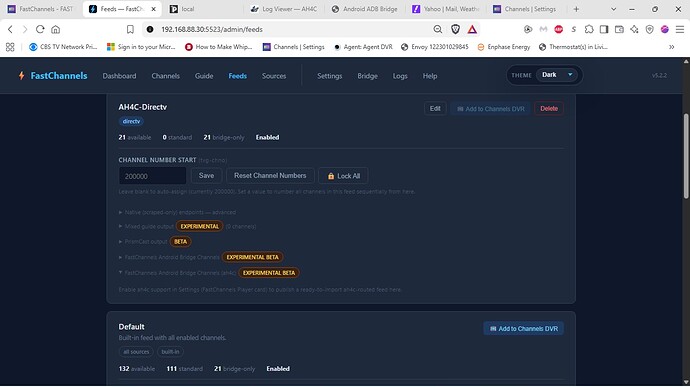Screen dimensions: 690x387
Task: Open Brave Shields lion icon
Action: pyautogui.click(x=455, y=29)
